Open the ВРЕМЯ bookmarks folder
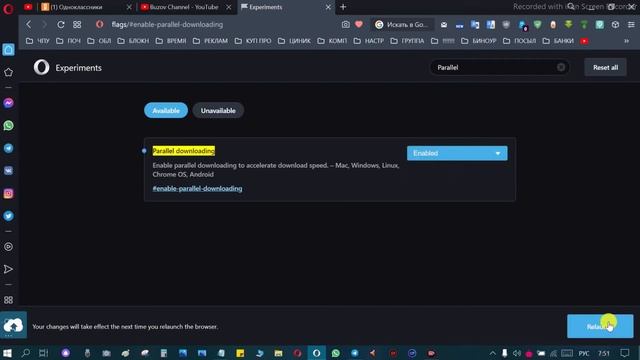The height and width of the screenshot is (360, 640). click(171, 41)
